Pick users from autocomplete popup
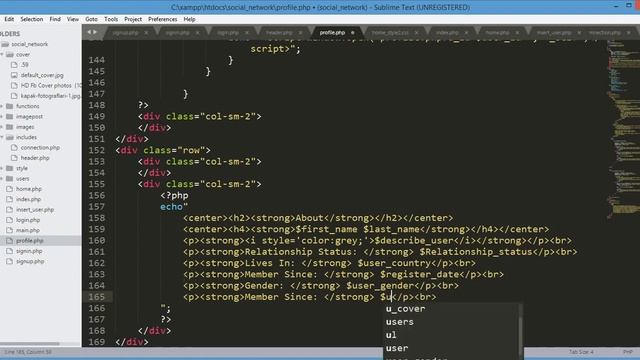 pos(451,322)
